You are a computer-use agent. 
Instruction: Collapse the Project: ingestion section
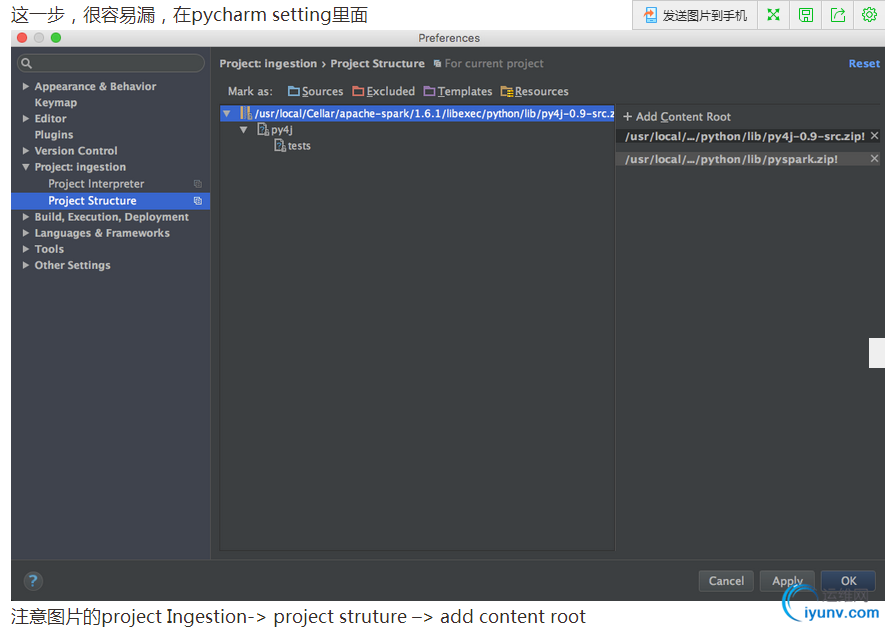tap(25, 167)
